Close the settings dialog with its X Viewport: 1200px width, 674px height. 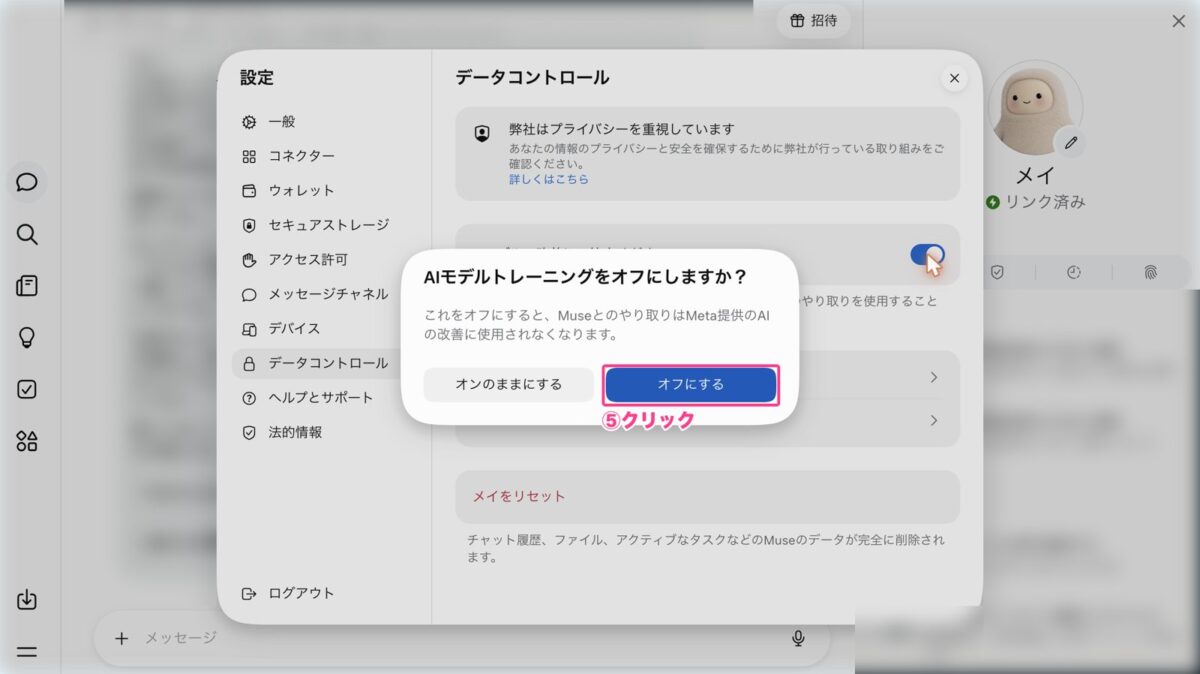(954, 78)
